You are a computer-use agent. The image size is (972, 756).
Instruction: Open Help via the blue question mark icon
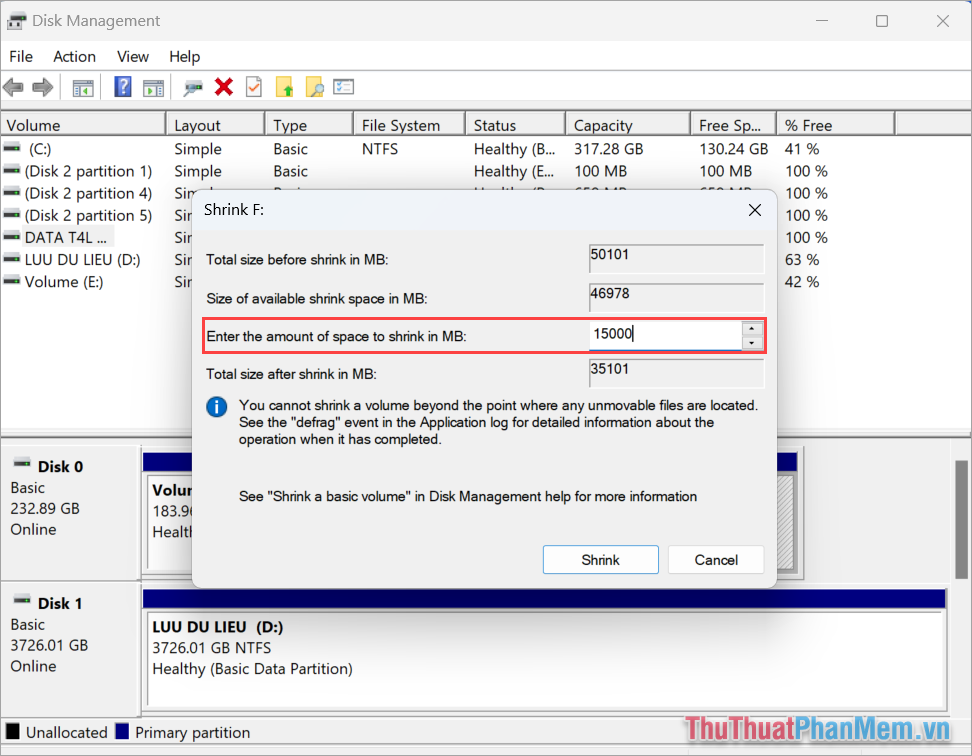[x=122, y=87]
